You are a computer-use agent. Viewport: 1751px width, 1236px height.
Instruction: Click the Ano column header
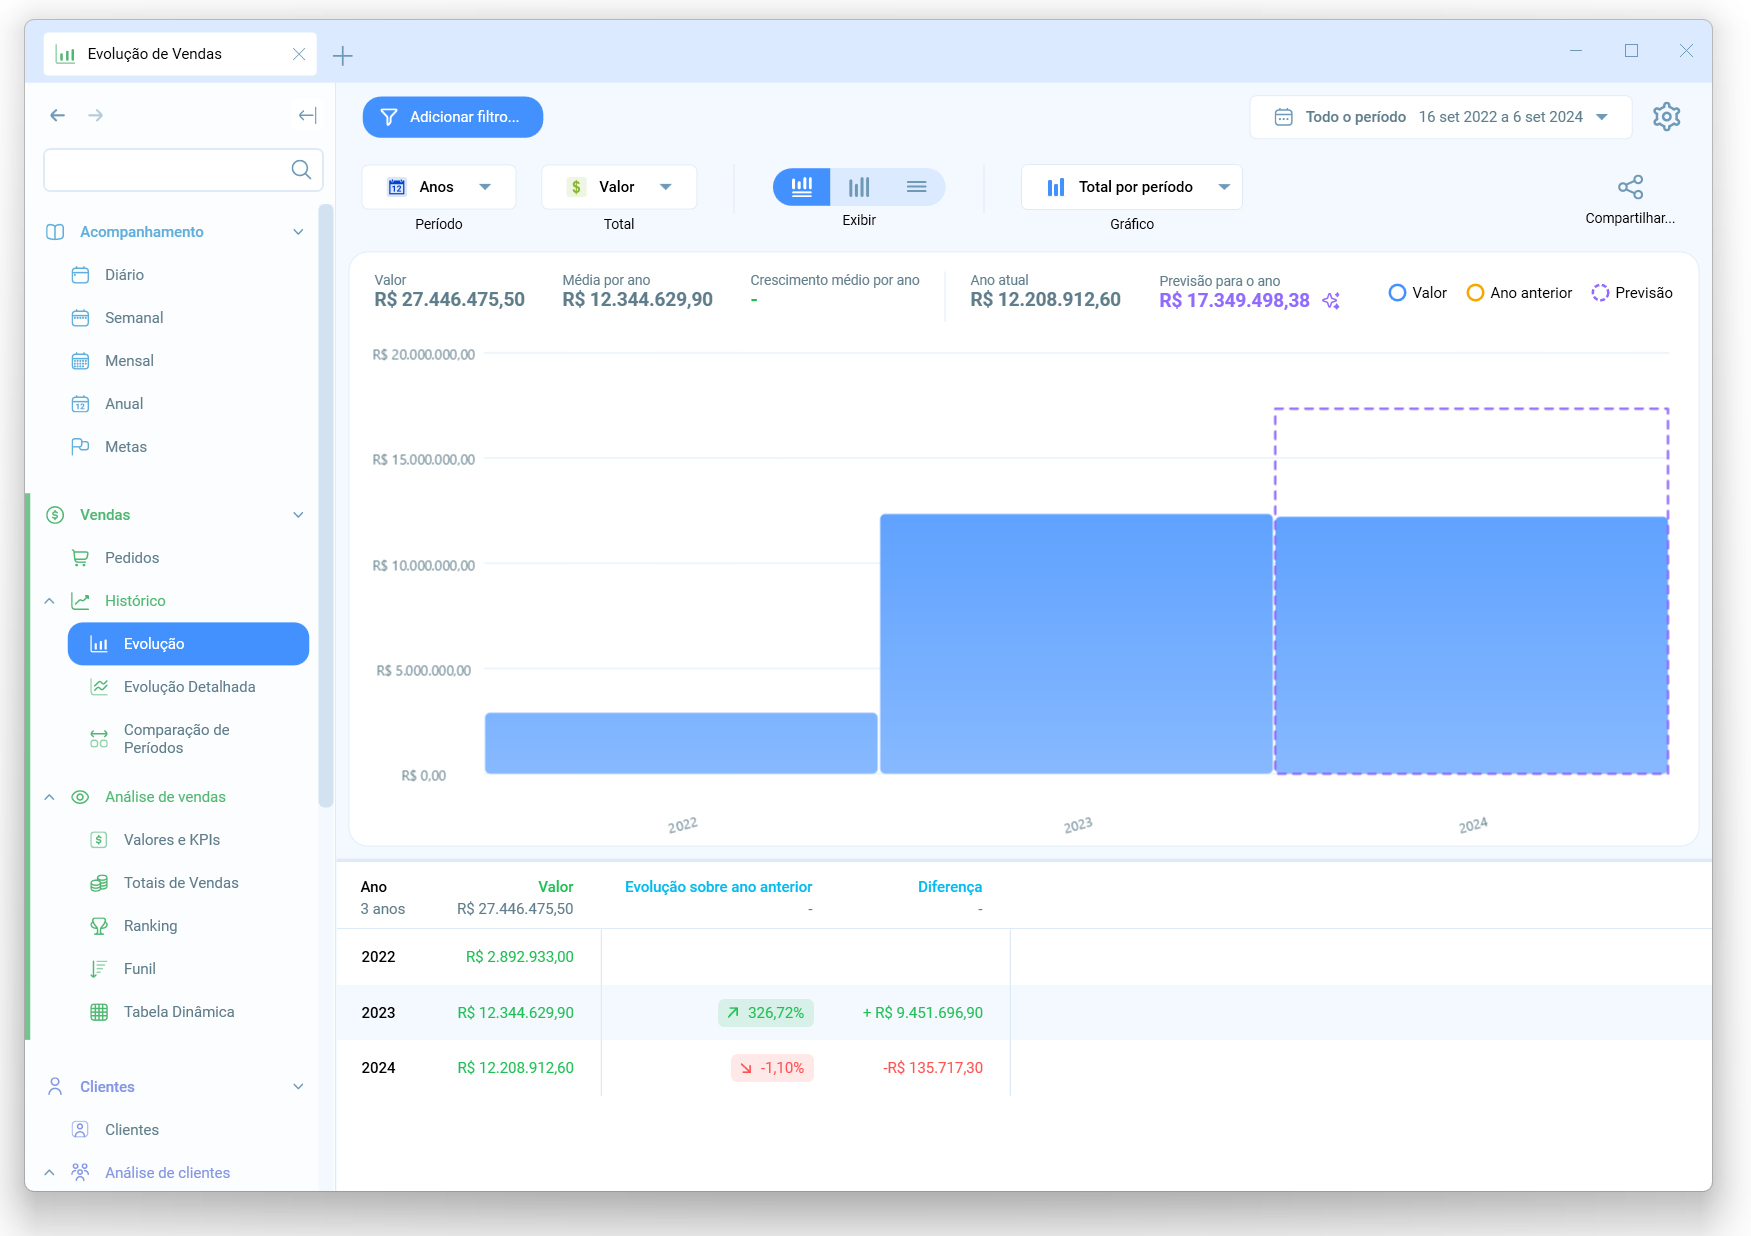374,887
